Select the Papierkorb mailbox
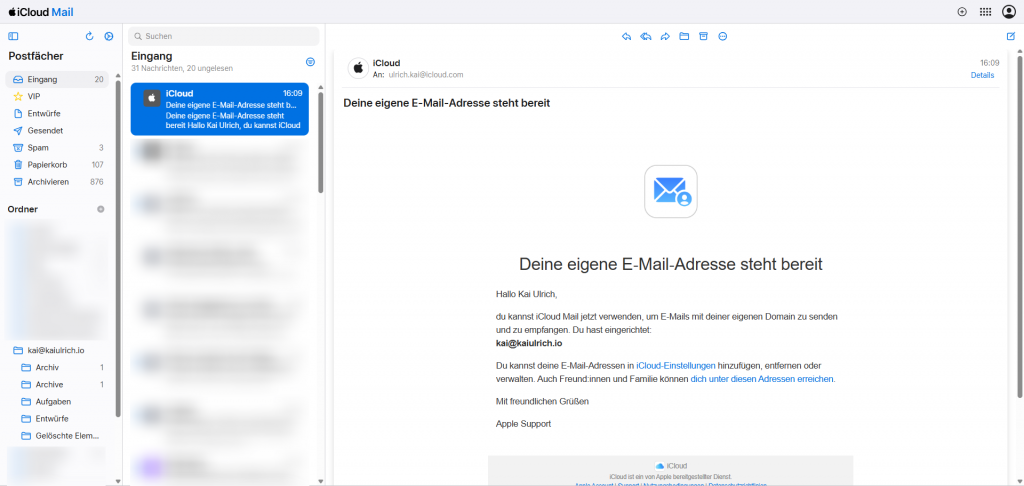 (45, 164)
